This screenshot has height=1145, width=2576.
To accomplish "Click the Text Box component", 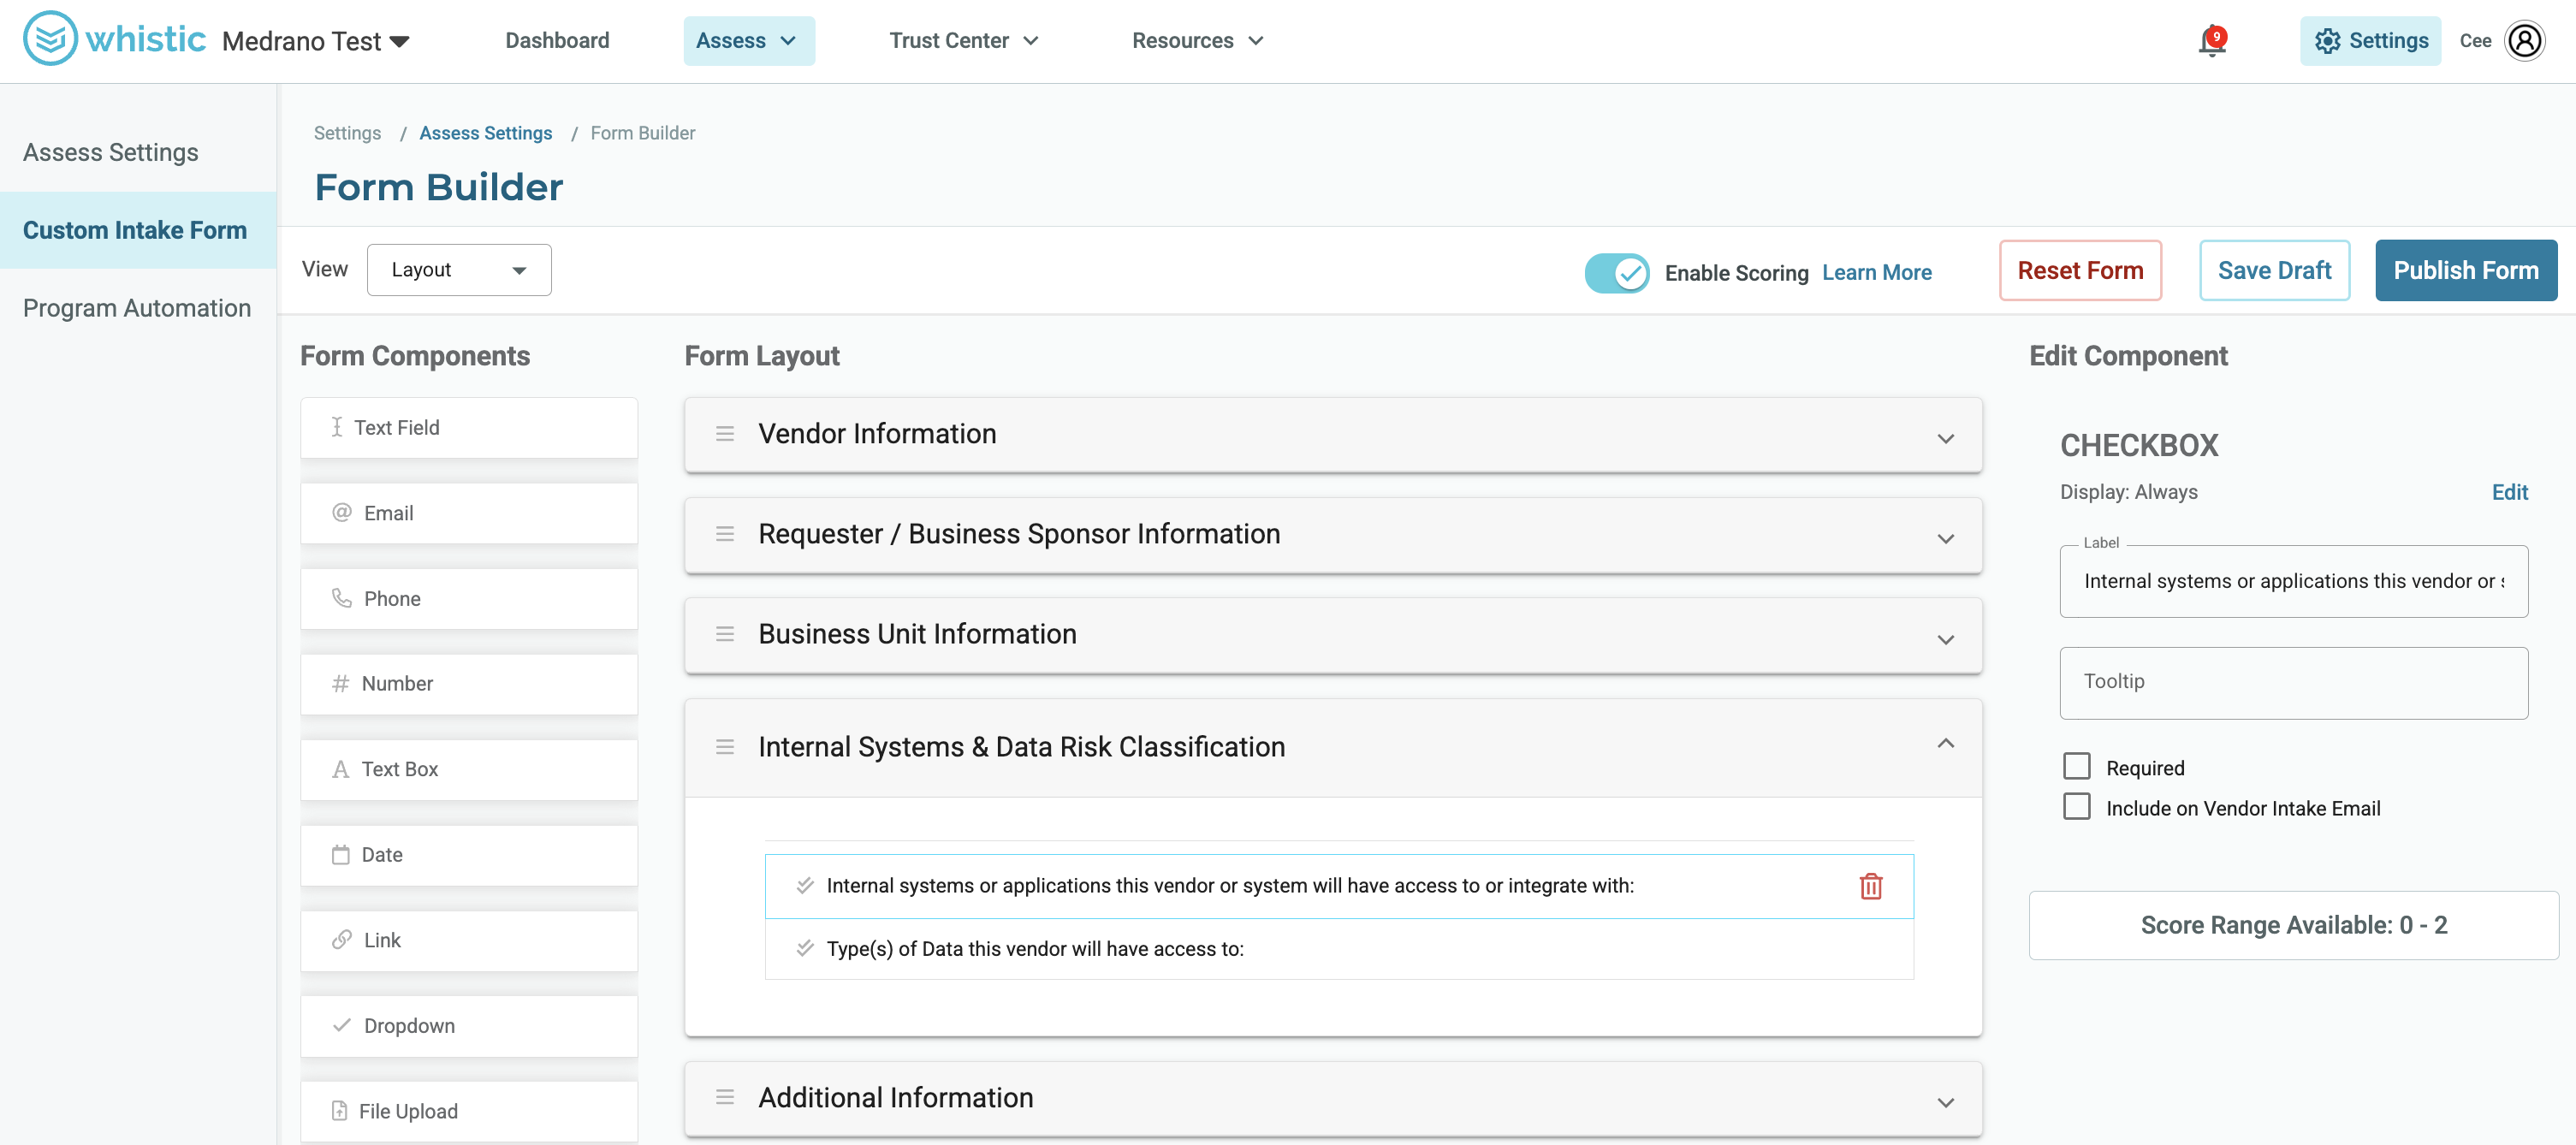I will 469,769.
